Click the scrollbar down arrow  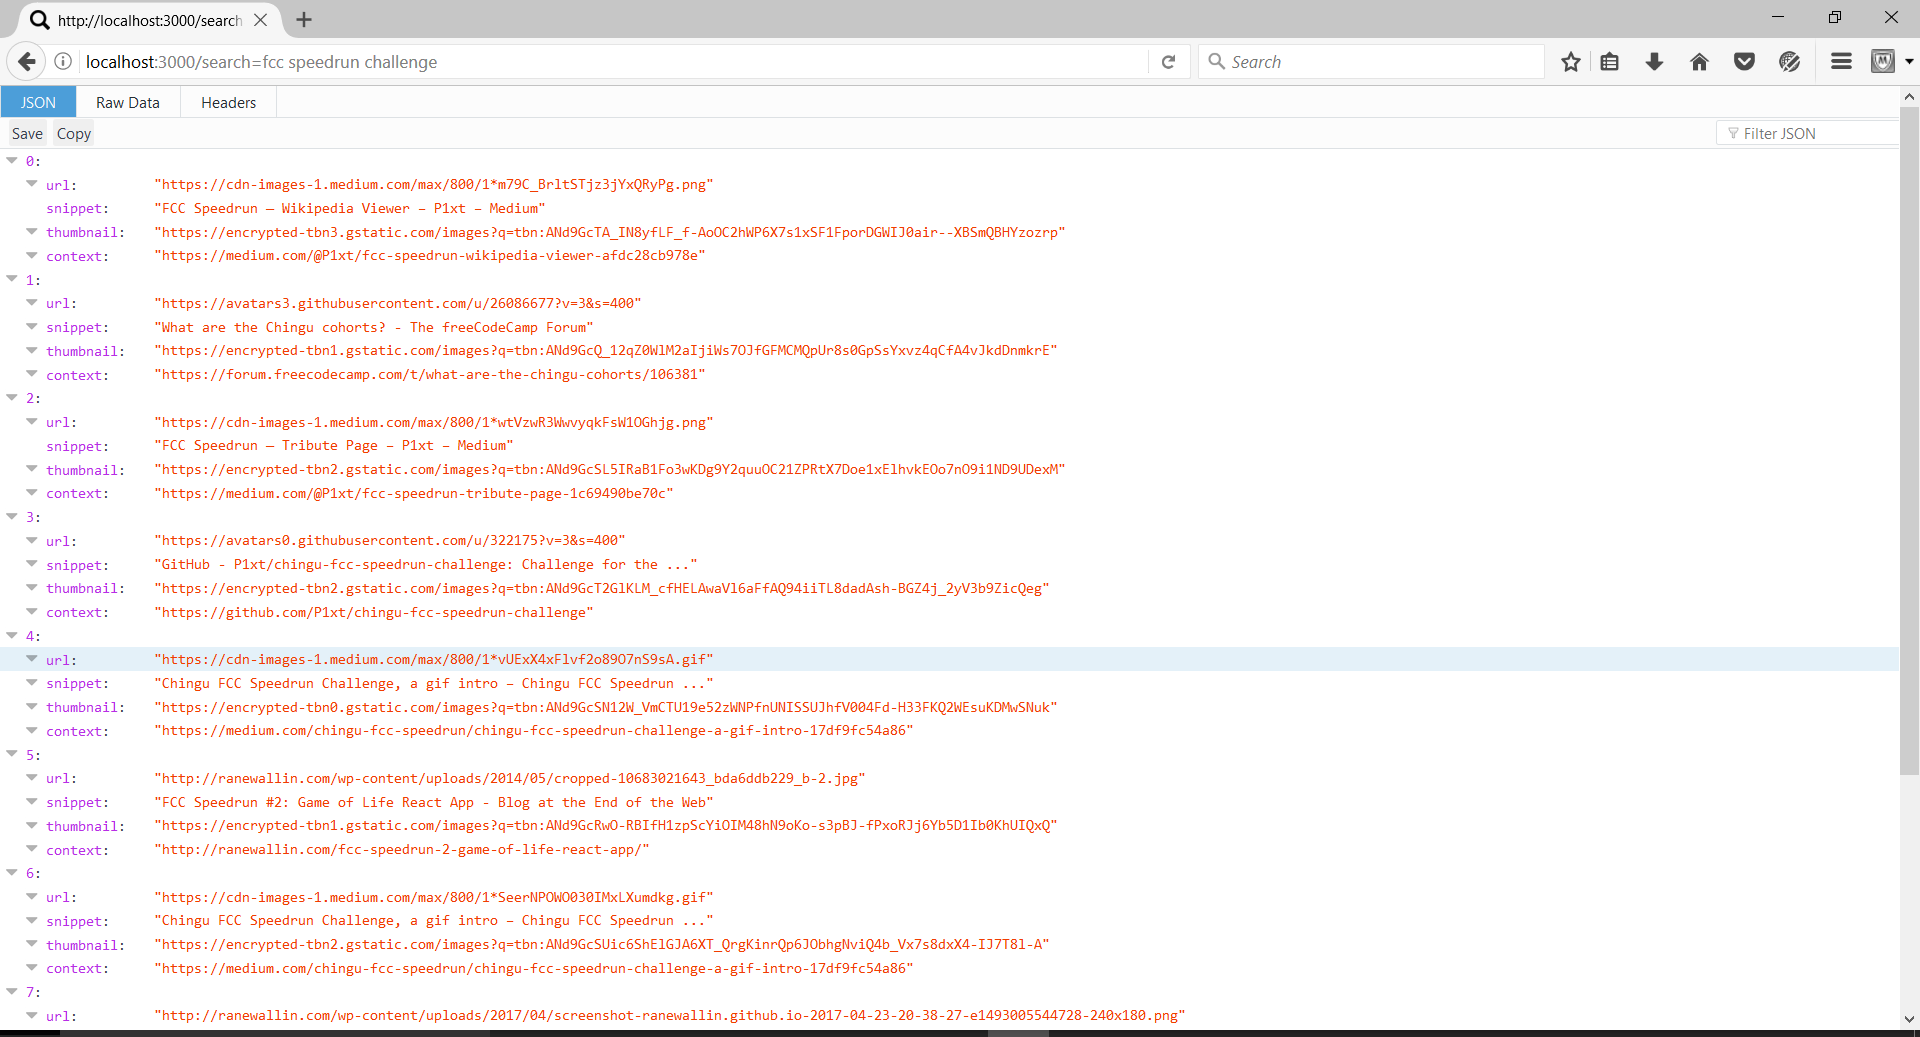pyautogui.click(x=1909, y=1020)
